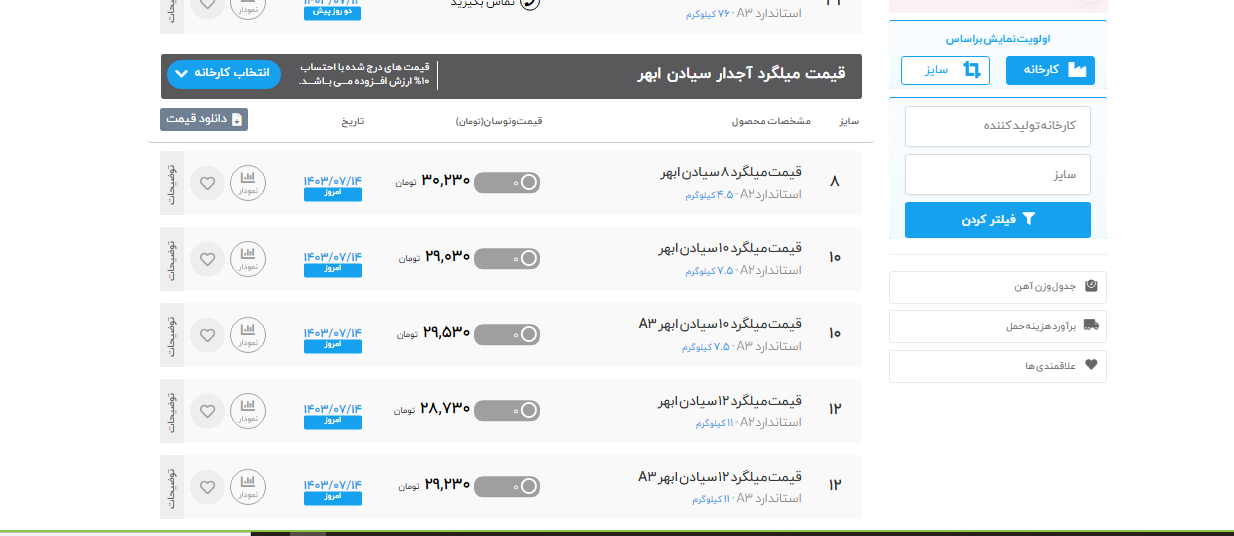Viewport: 1234px width, 536px height.
Task: Open chart icon for the 29,230 toman row
Action: [x=248, y=487]
